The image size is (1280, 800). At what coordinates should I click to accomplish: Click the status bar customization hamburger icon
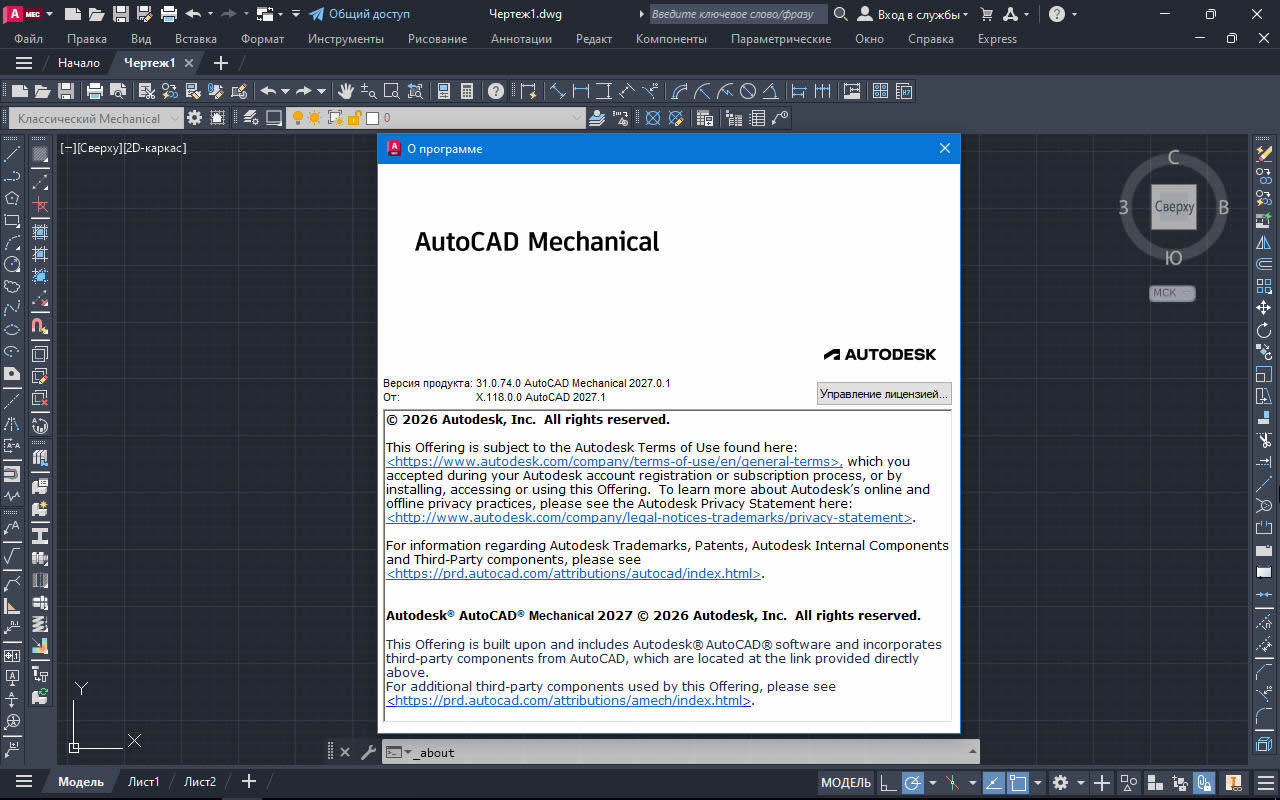click(x=1264, y=782)
